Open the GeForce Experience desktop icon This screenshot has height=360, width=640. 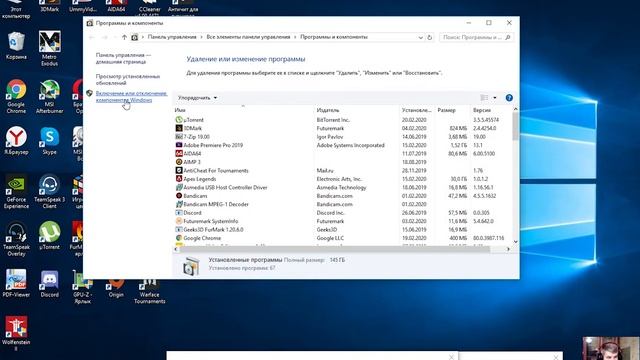tap(16, 191)
